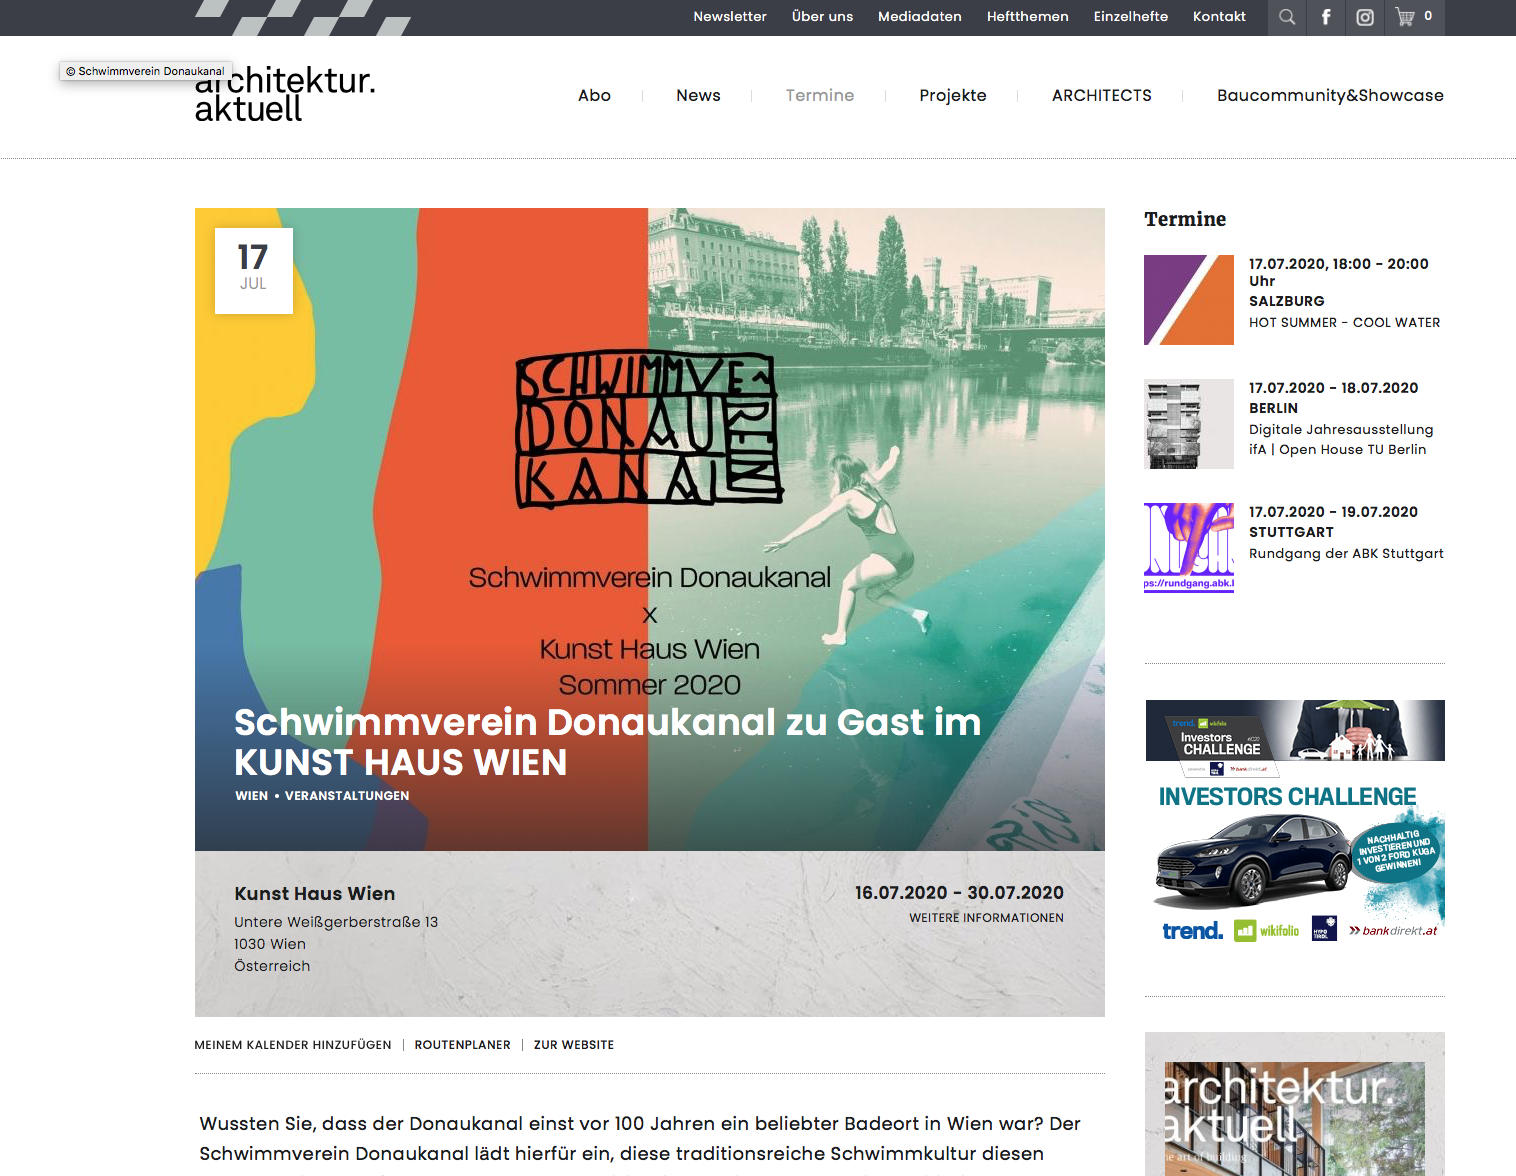Follow the ZUR WEBSITE link
1516x1176 pixels.
pos(574,1045)
